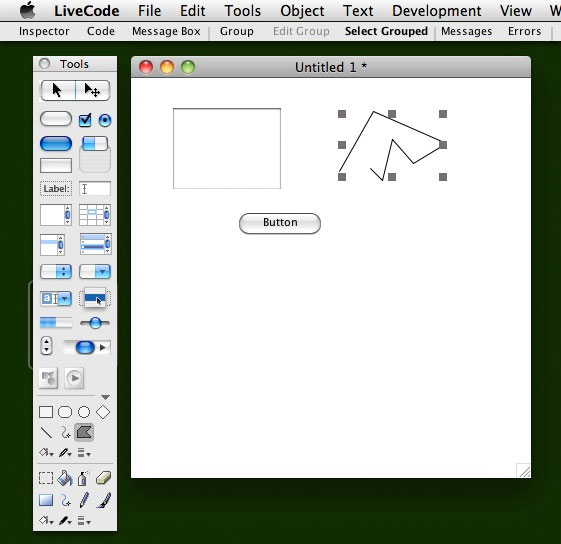Select the text entry field tool
The image size is (561, 544).
tap(95, 189)
